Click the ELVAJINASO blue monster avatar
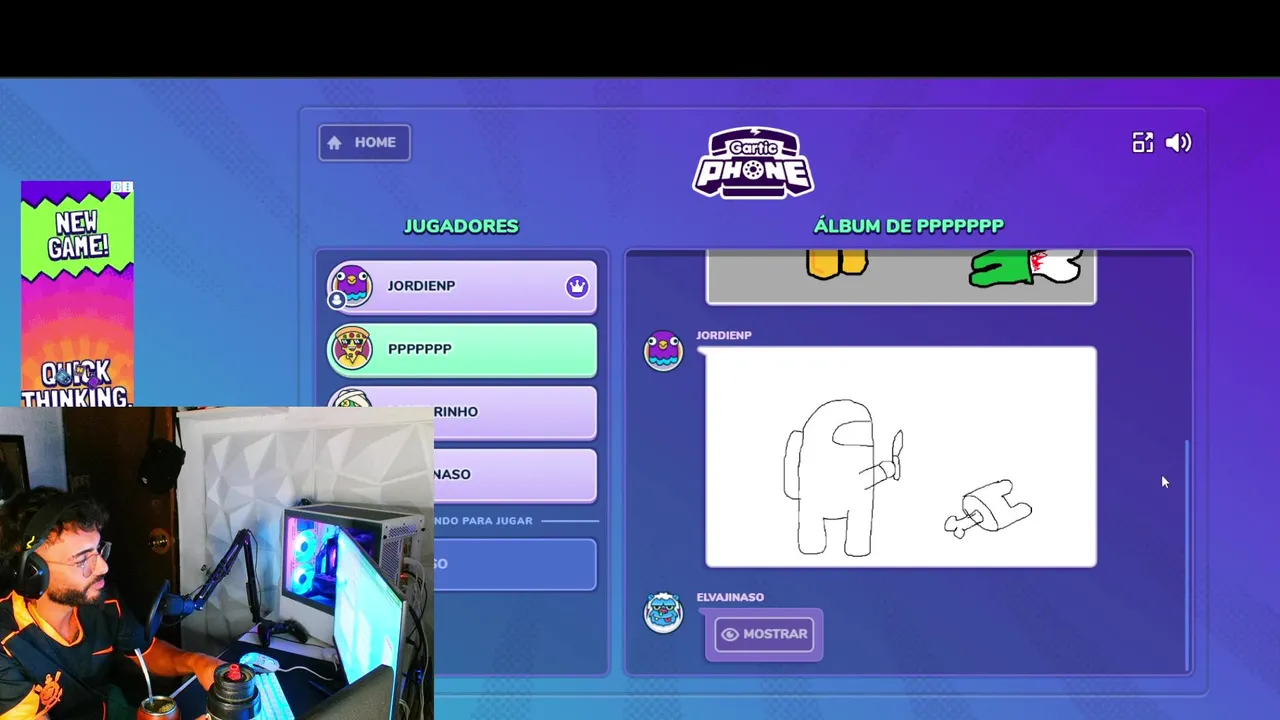Image resolution: width=1280 pixels, height=720 pixels. [x=663, y=613]
